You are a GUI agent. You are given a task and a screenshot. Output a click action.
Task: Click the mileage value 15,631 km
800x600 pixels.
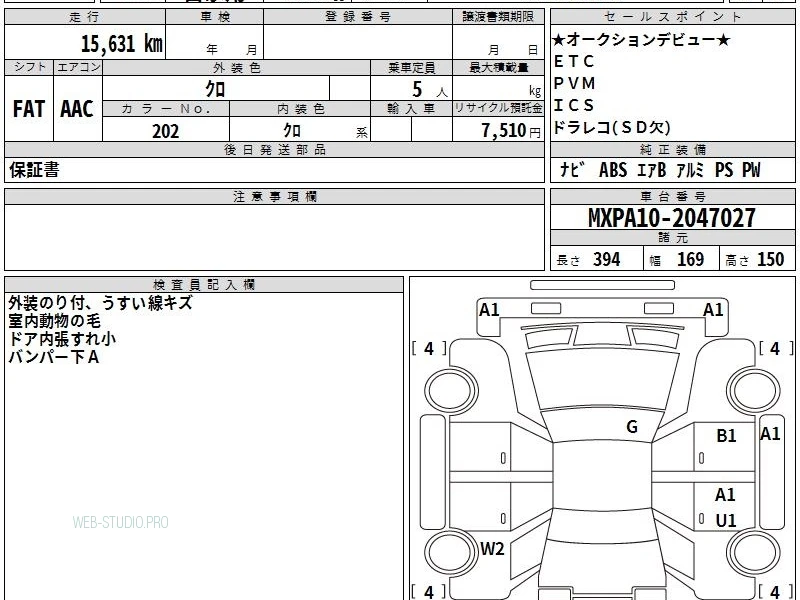122,43
